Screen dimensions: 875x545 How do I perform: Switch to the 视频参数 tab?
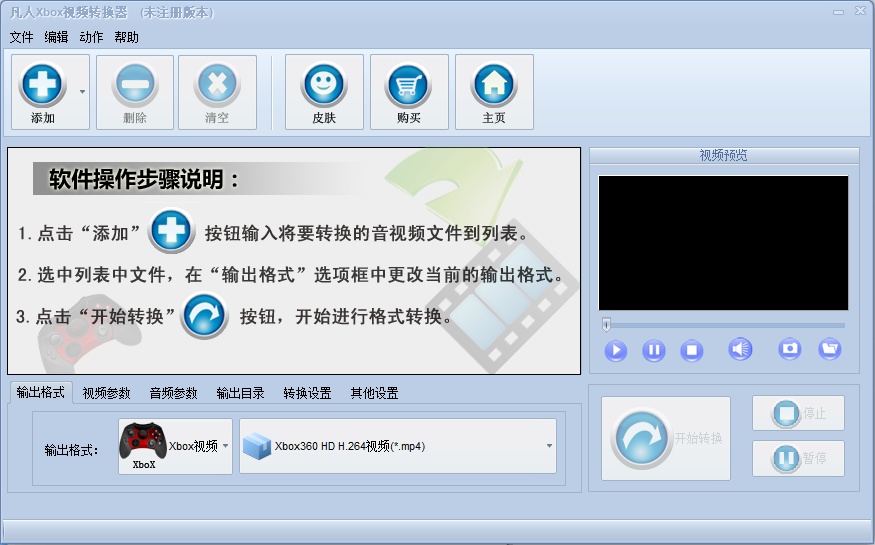pyautogui.click(x=107, y=393)
